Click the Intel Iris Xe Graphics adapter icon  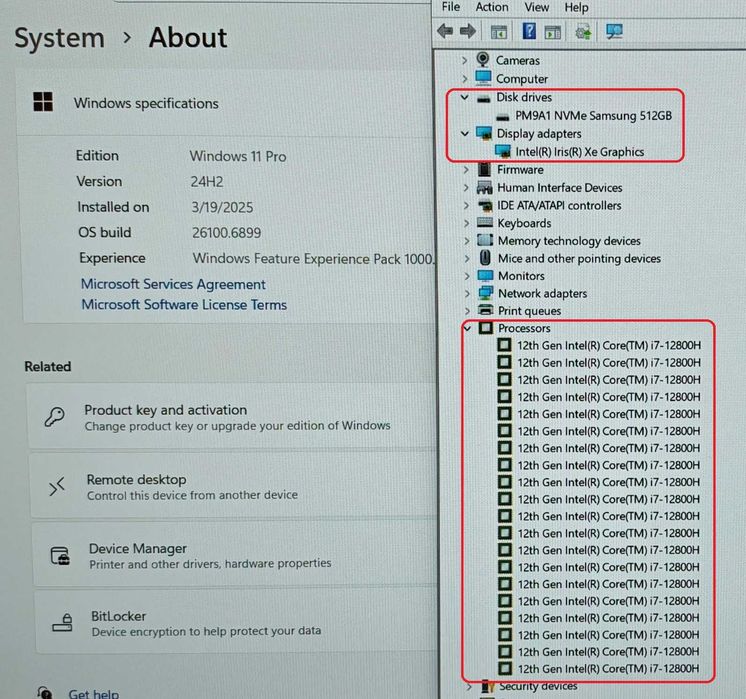coord(503,151)
